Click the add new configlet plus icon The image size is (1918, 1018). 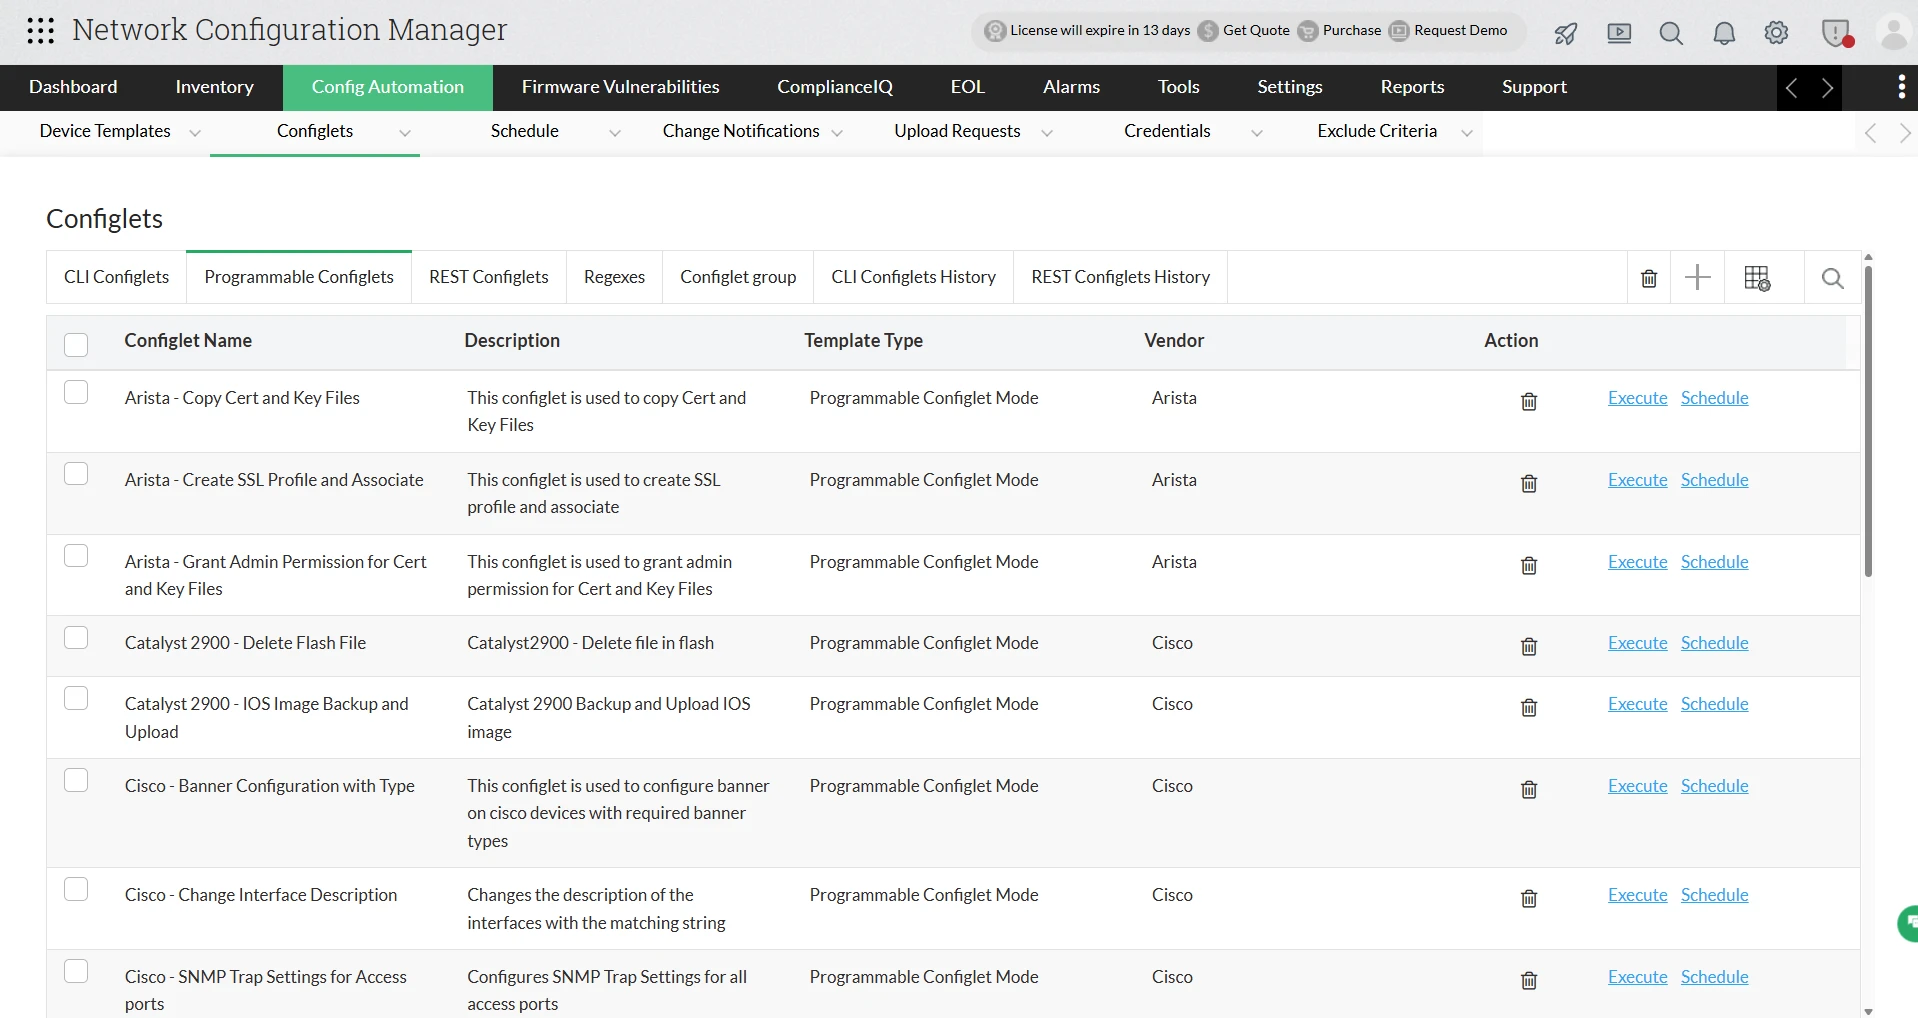point(1699,277)
